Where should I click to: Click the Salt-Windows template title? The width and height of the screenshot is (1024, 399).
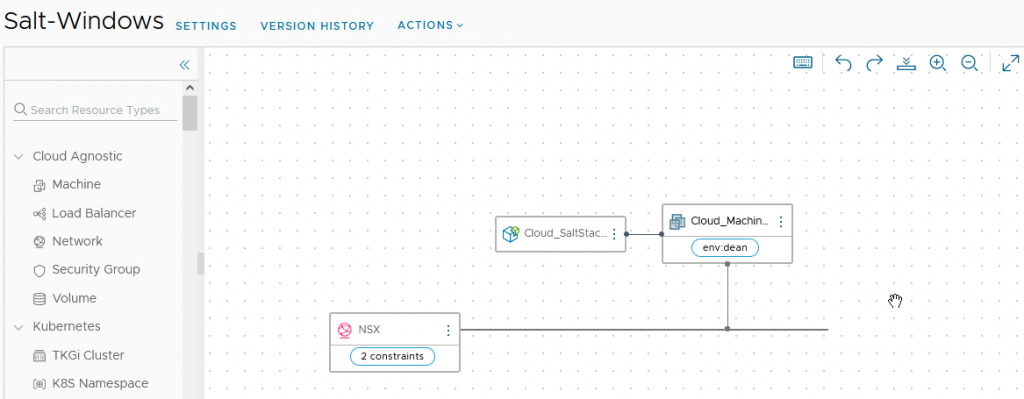tap(84, 21)
